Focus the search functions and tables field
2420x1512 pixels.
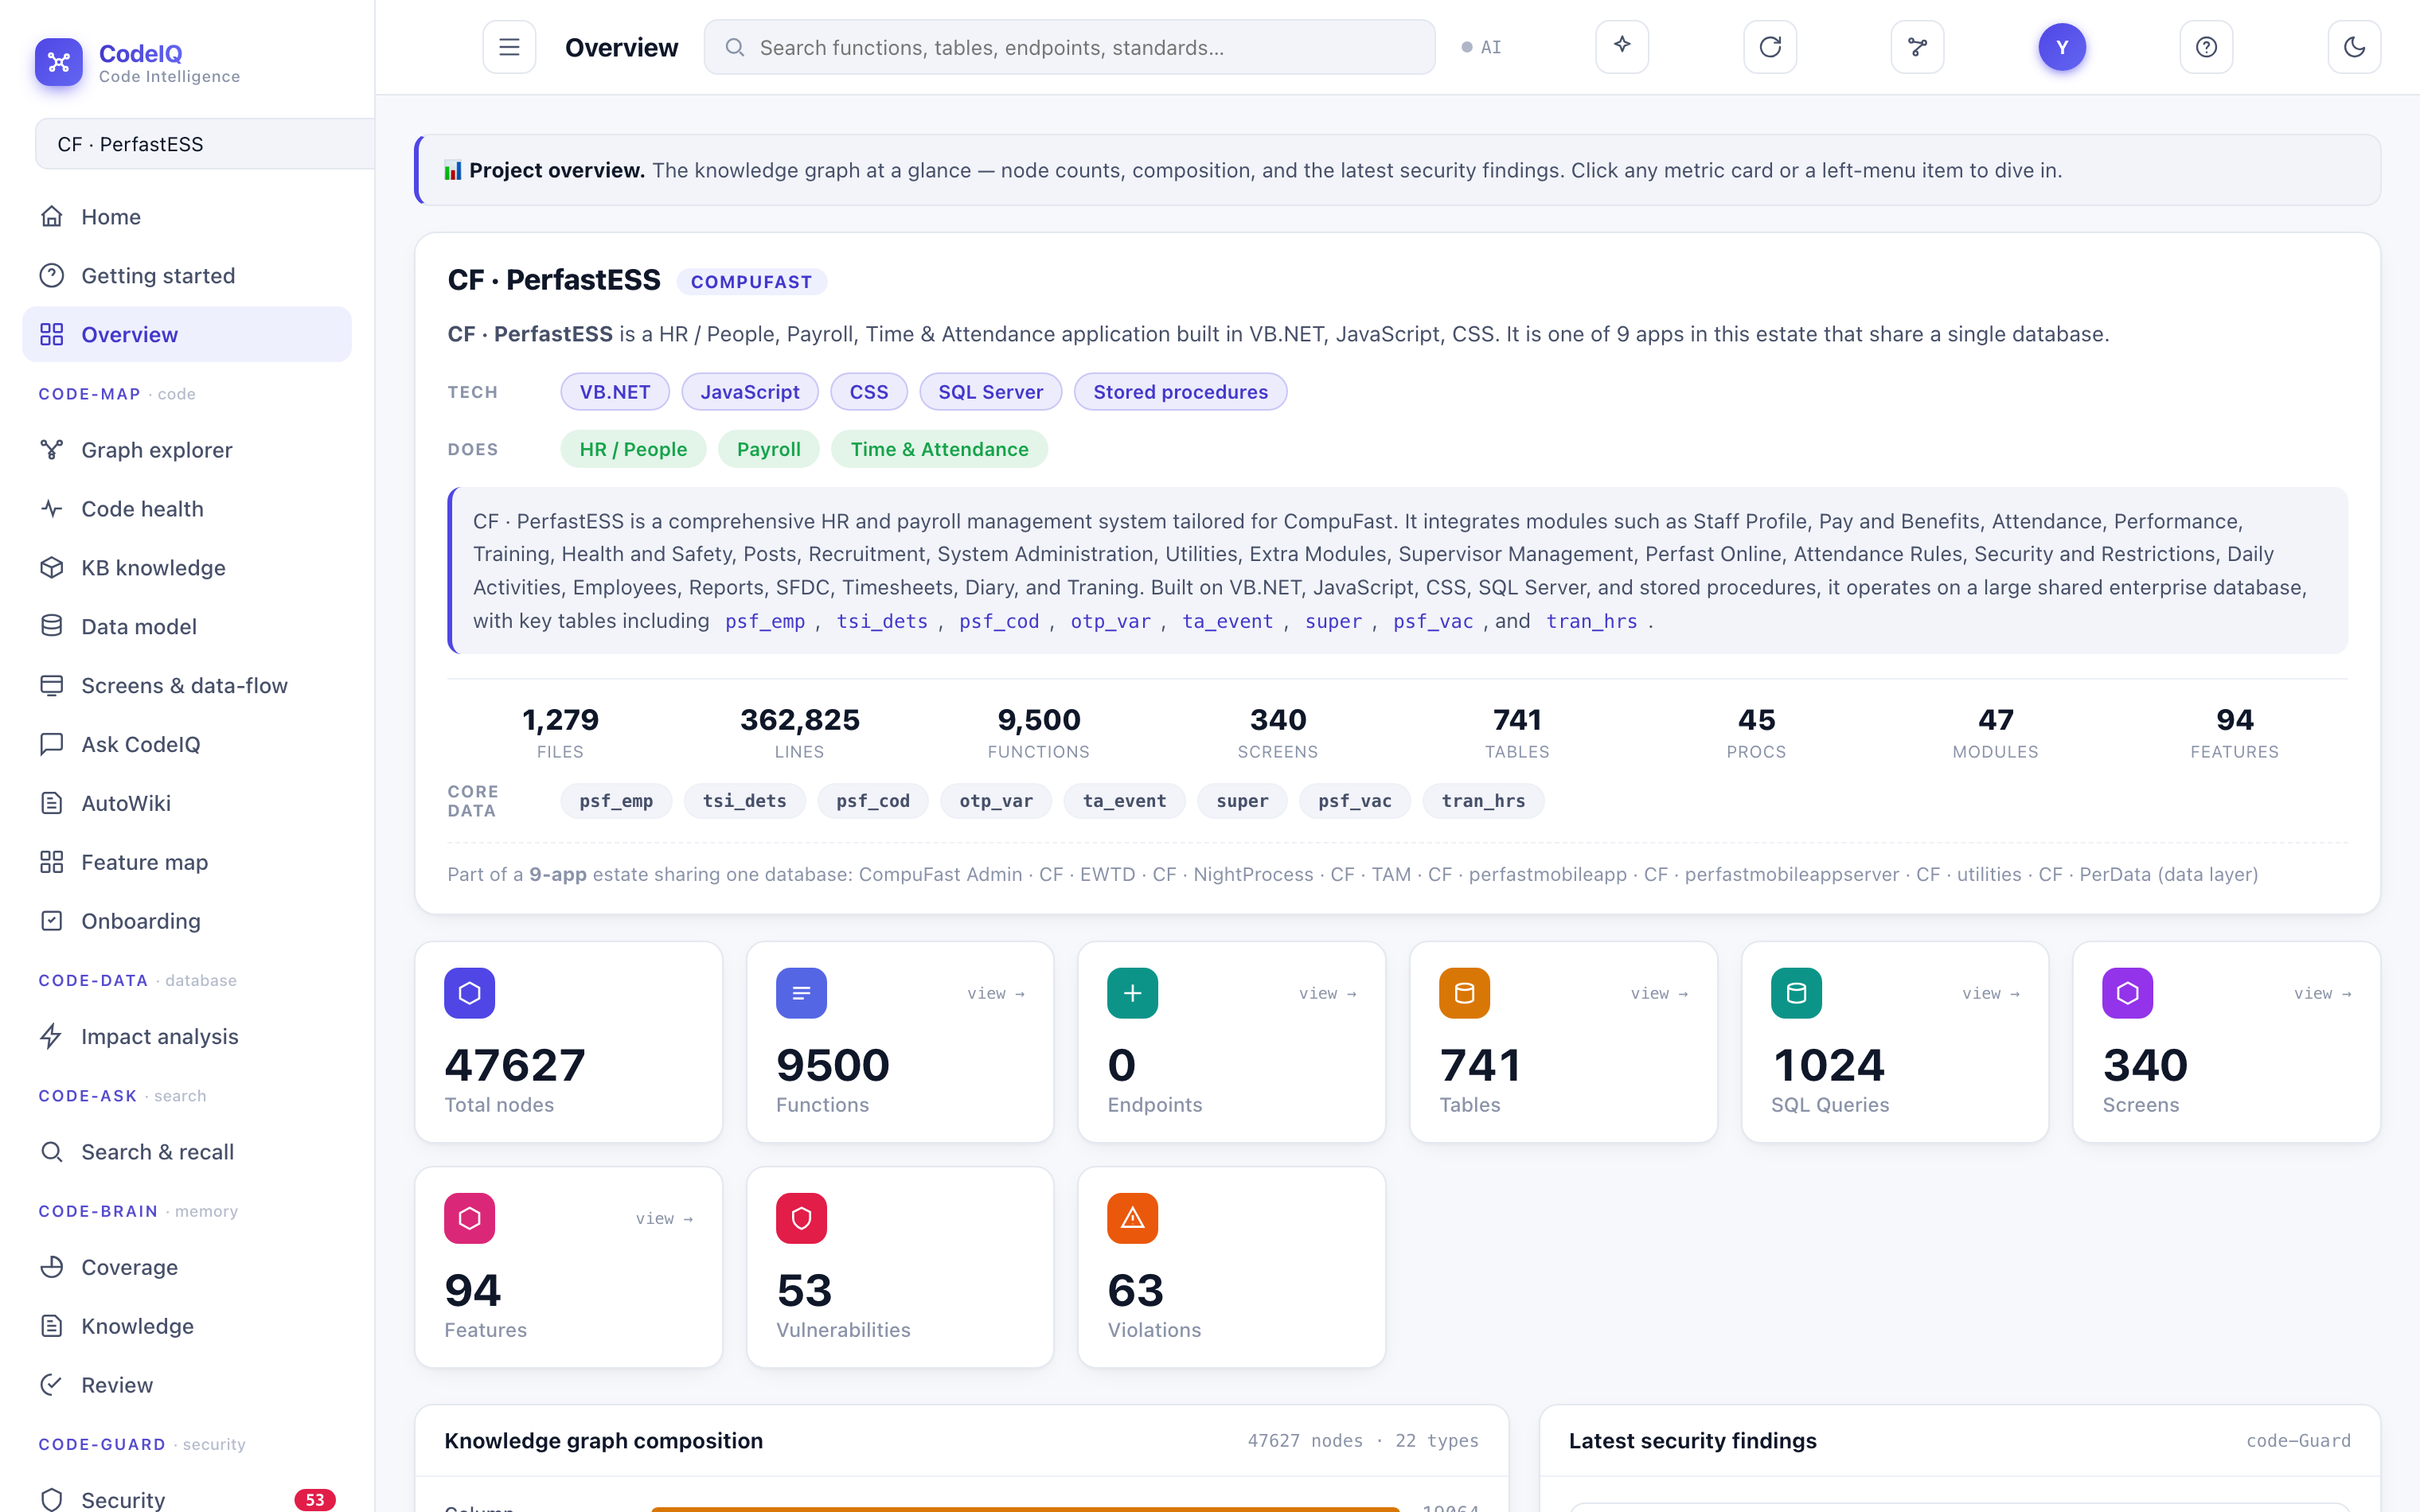pyautogui.click(x=1069, y=47)
